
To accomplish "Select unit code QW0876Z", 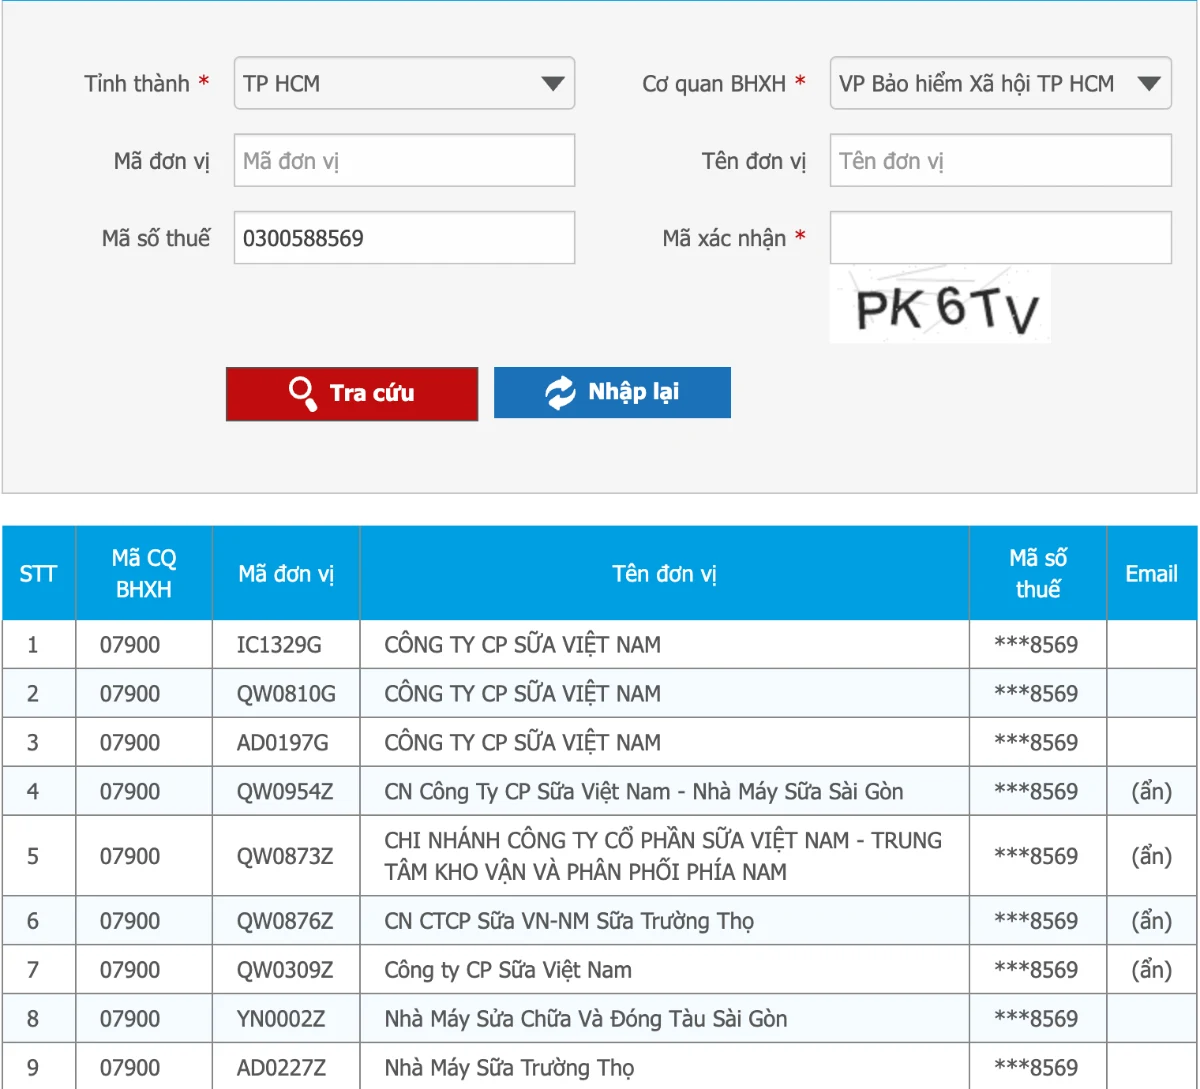I will 285,921.
